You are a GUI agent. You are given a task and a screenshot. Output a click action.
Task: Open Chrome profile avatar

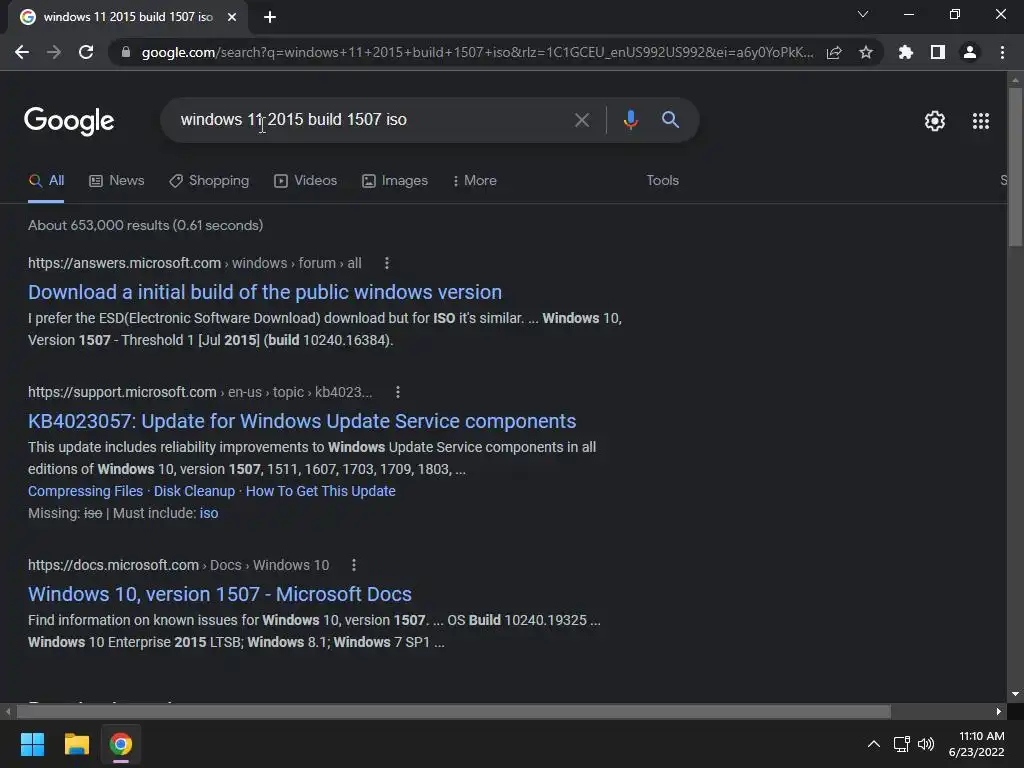pyautogui.click(x=970, y=52)
